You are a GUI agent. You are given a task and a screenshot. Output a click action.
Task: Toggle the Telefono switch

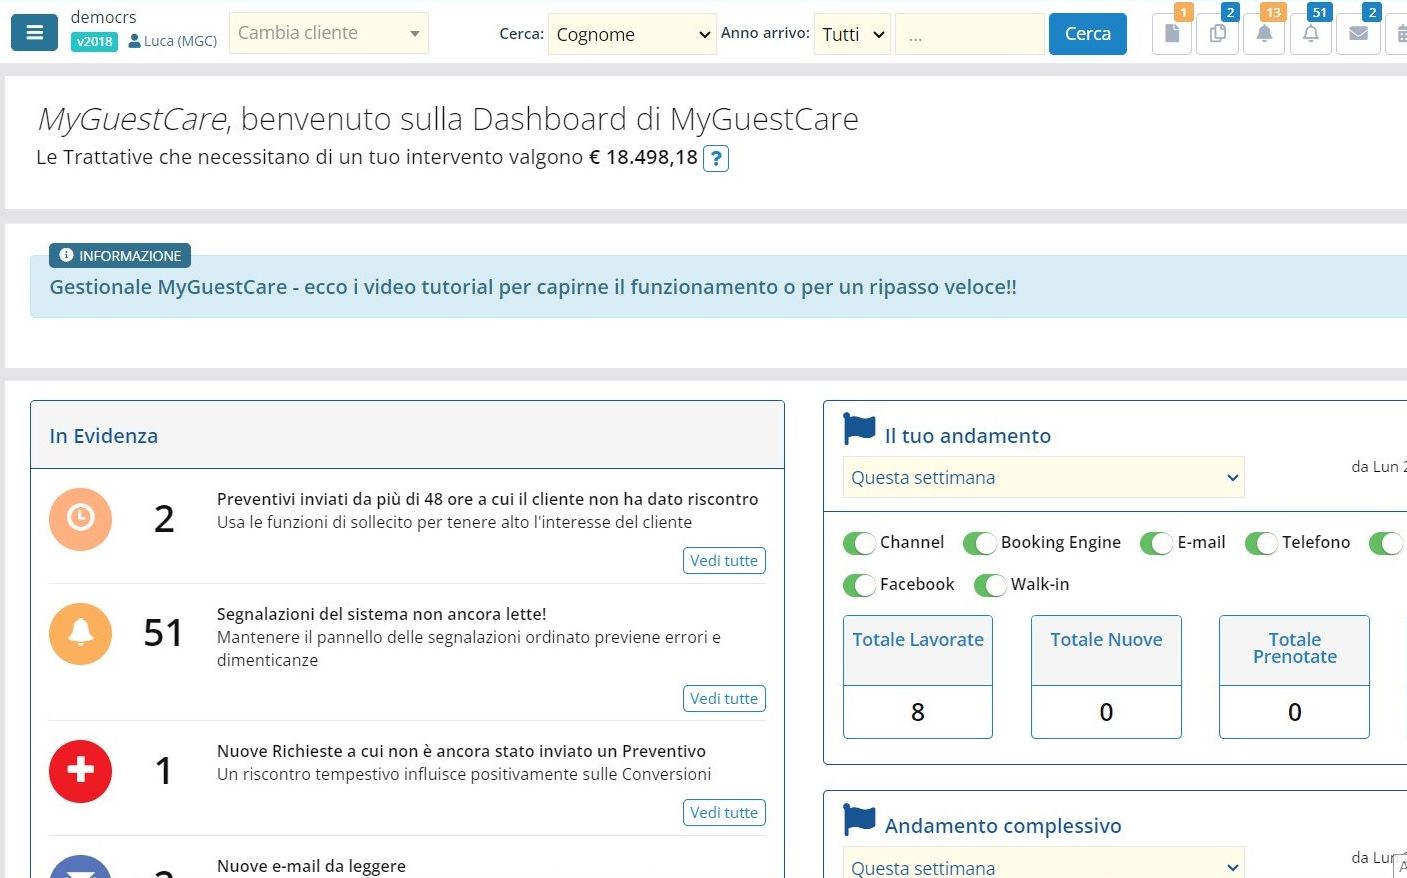(x=1261, y=543)
